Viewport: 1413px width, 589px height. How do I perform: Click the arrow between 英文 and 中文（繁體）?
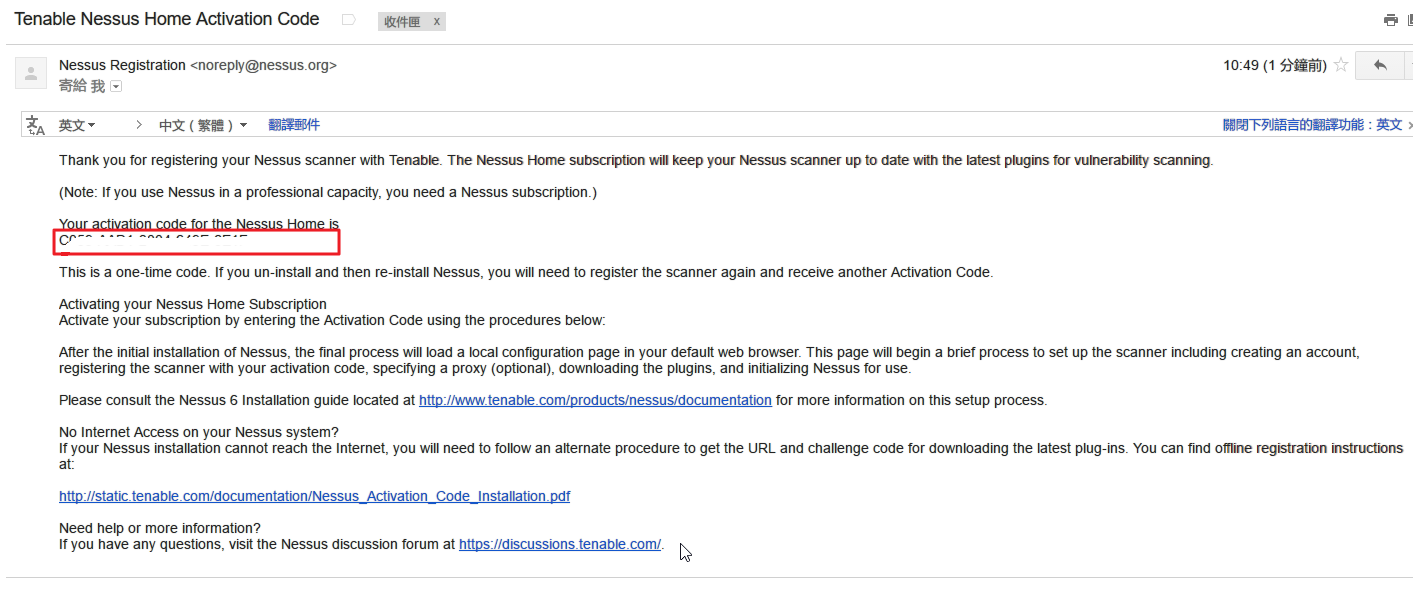(x=139, y=125)
